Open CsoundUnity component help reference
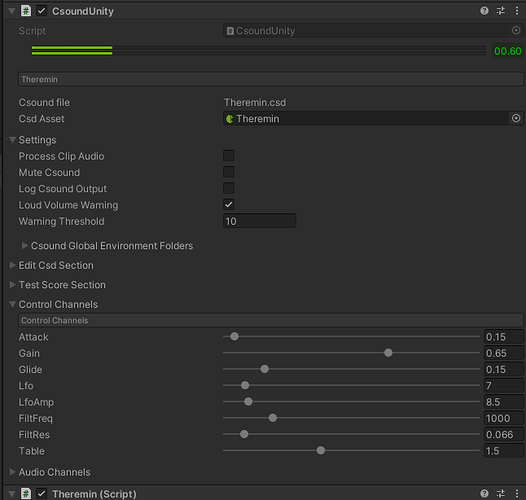Viewport: 526px width, 500px height. (x=484, y=11)
